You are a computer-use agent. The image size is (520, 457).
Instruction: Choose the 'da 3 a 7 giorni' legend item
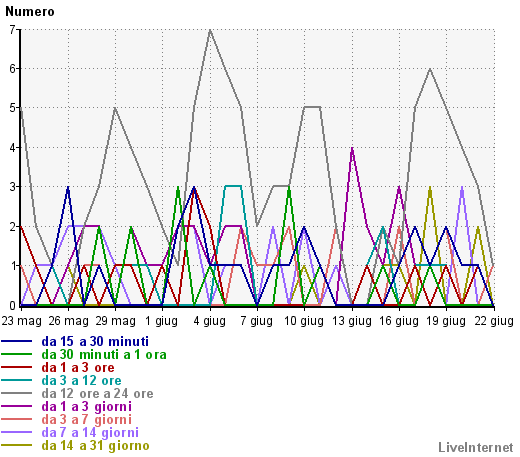(87, 419)
